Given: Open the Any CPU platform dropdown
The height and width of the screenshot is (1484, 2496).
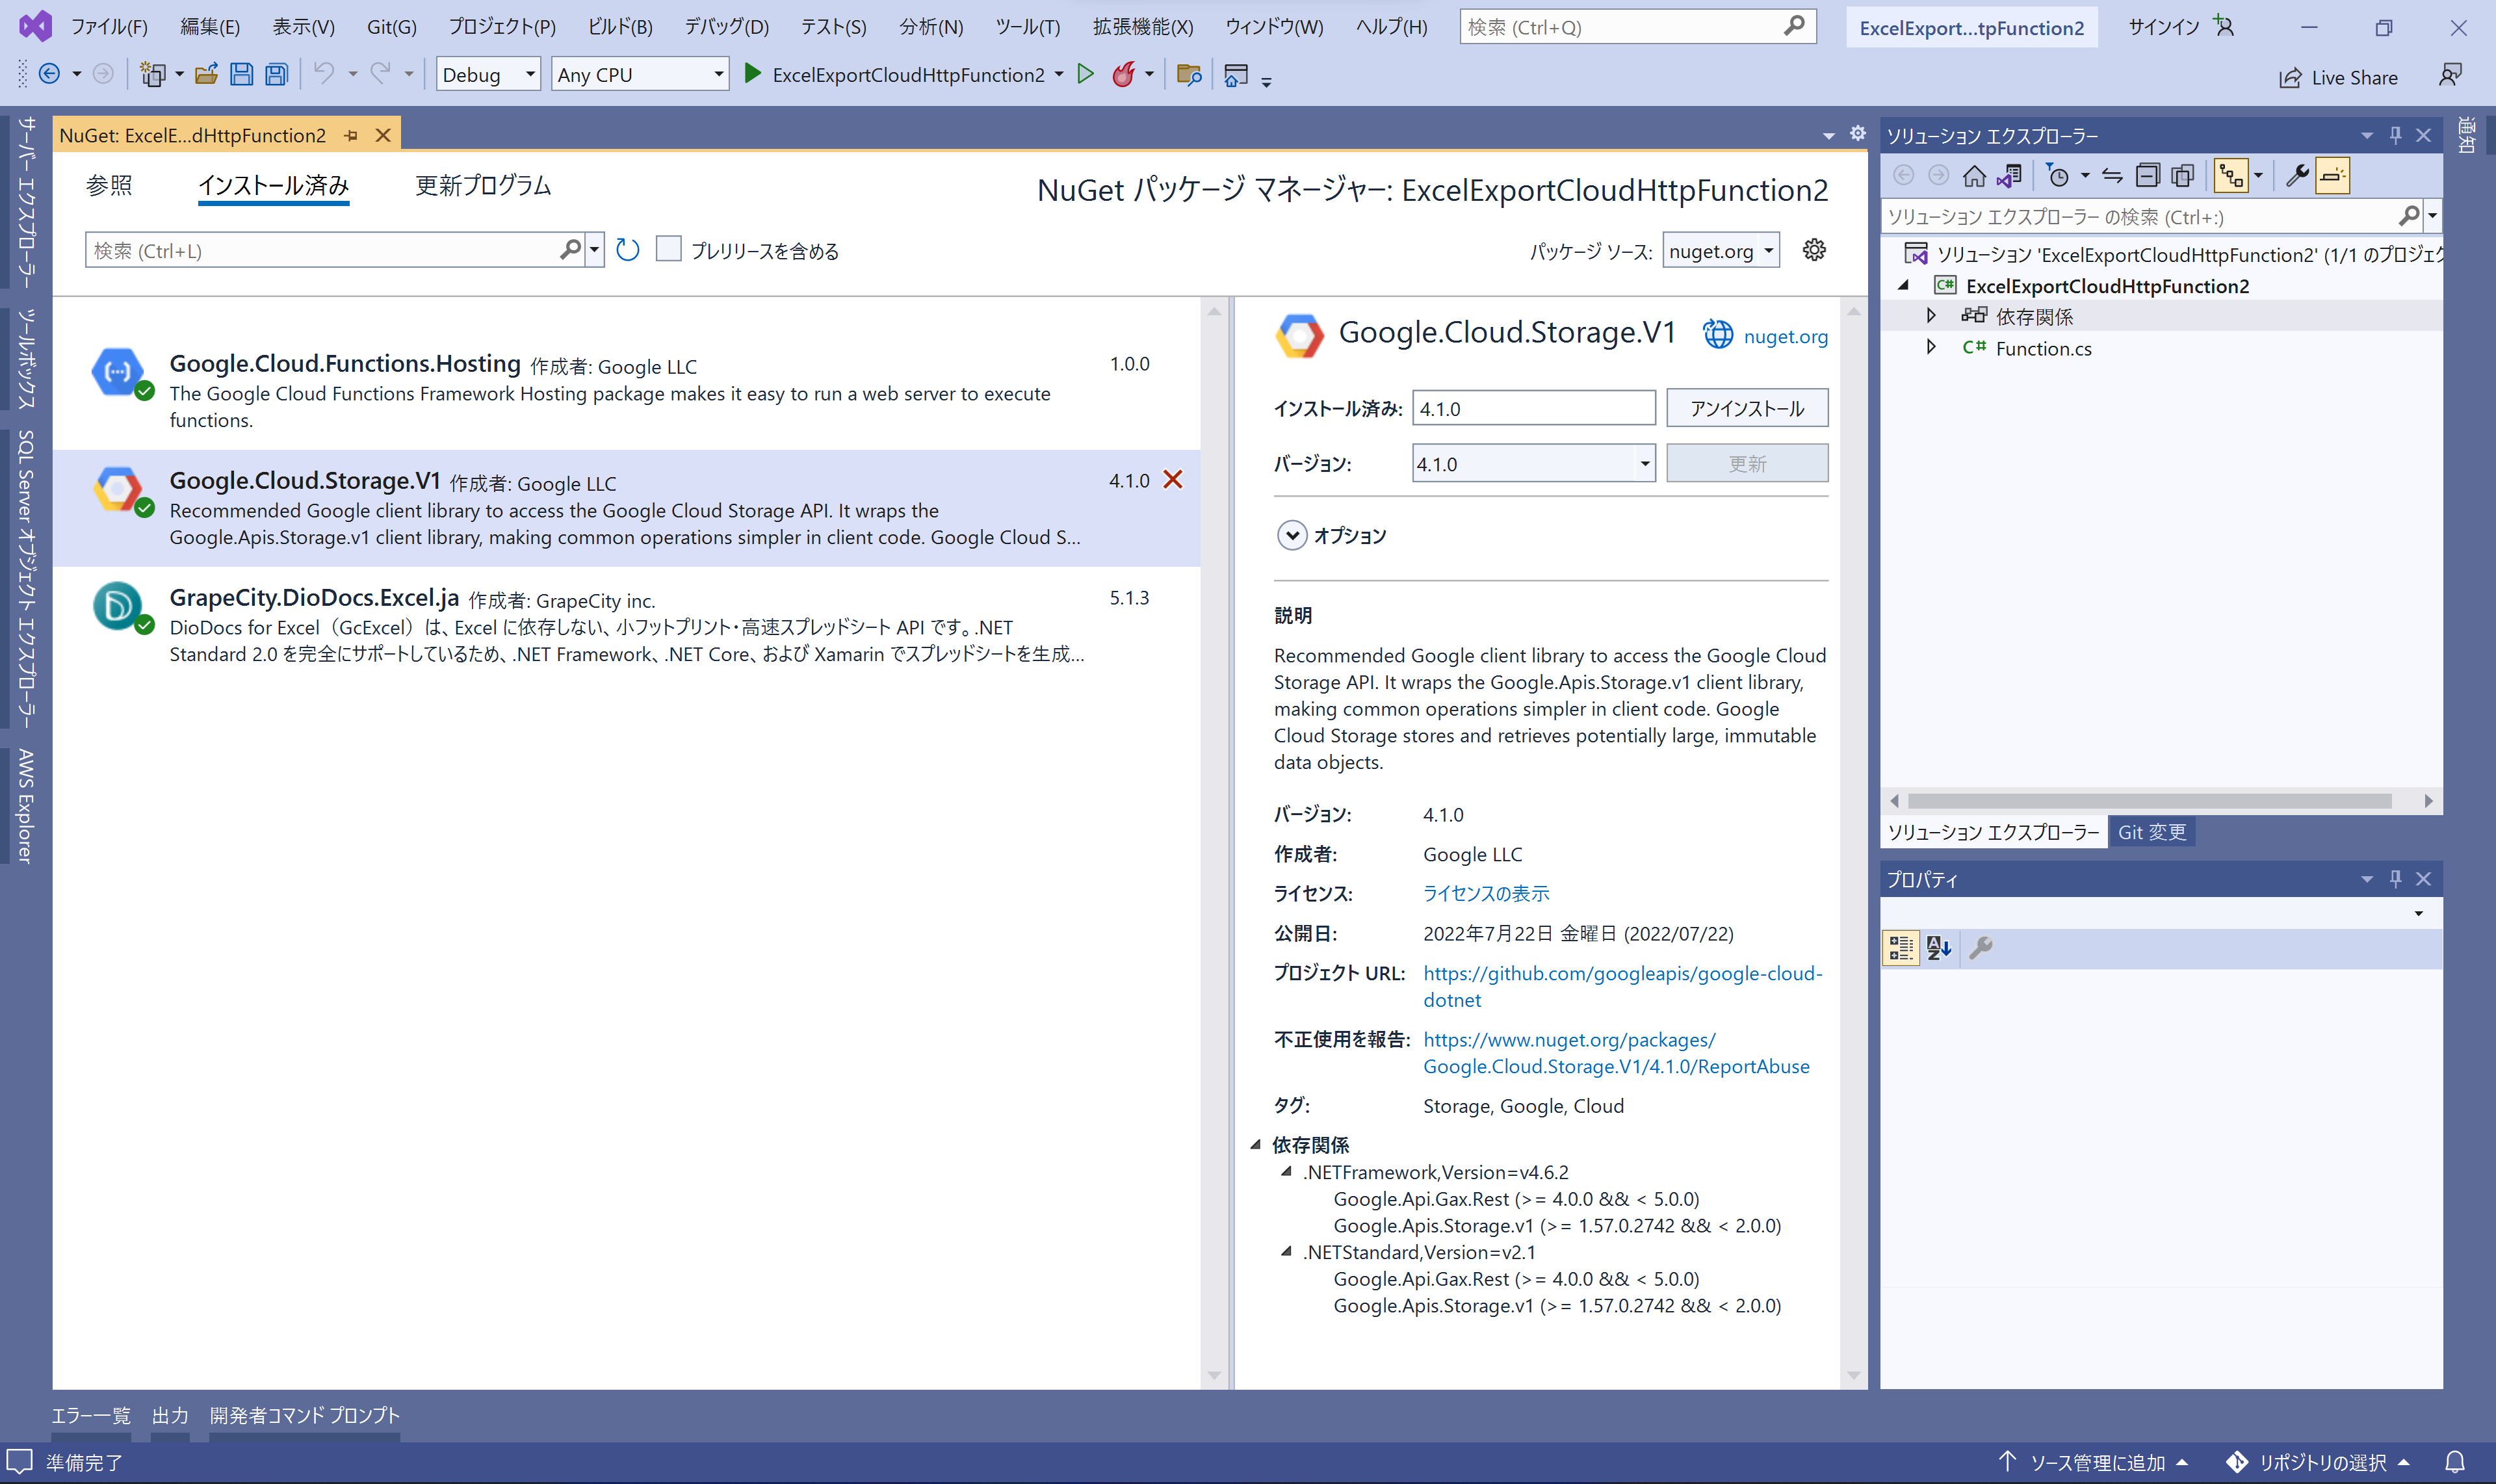Looking at the screenshot, I should tap(639, 75).
